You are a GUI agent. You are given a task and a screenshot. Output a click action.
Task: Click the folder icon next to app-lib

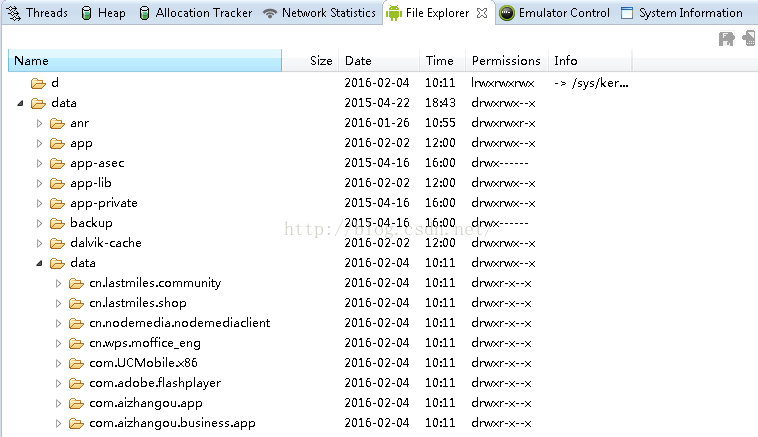pos(58,183)
